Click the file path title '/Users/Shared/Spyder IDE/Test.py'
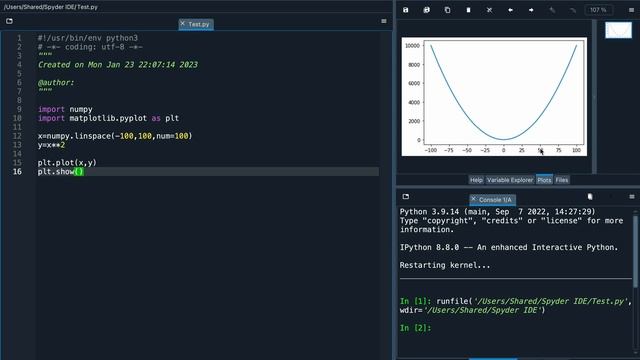Image resolution: width=640 pixels, height=360 pixels. 51,7
